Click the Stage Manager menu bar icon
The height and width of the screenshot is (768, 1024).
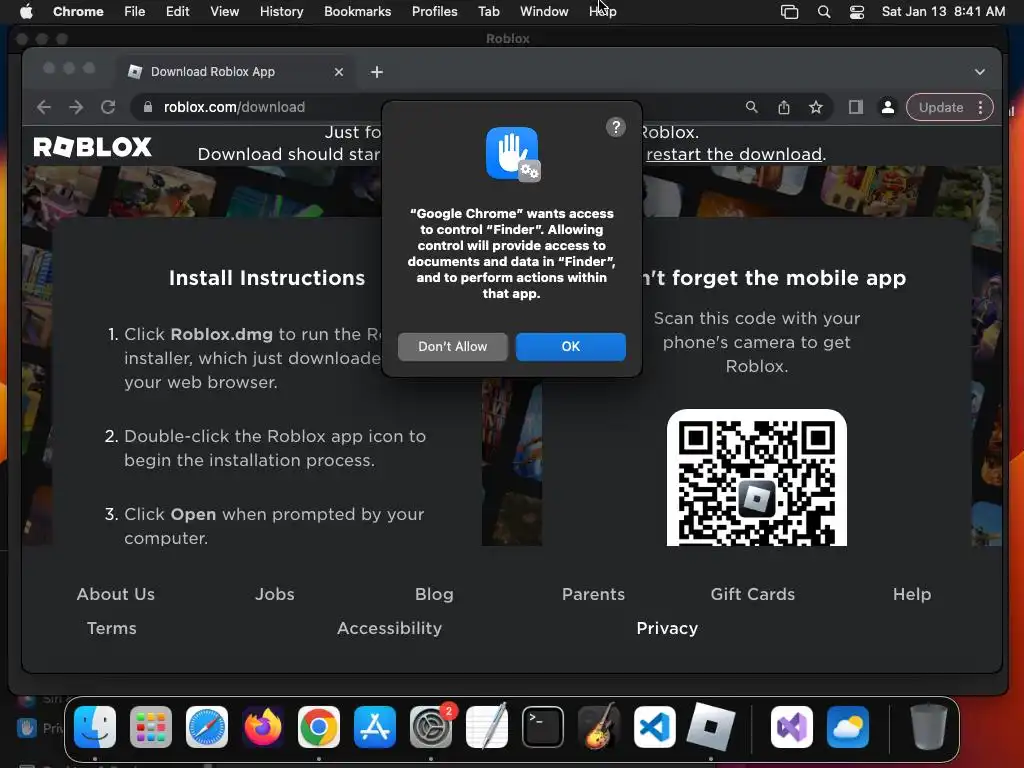click(x=790, y=11)
